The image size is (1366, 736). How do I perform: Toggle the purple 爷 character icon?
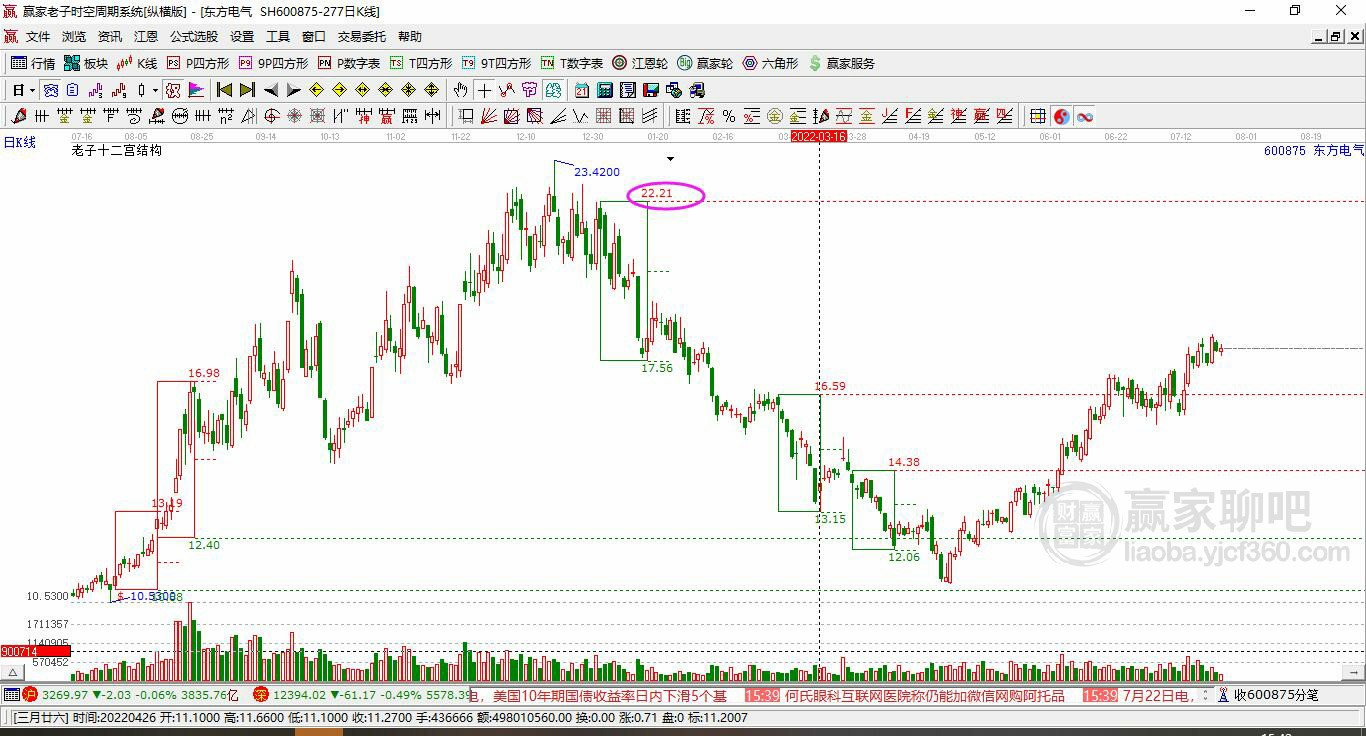(530, 90)
